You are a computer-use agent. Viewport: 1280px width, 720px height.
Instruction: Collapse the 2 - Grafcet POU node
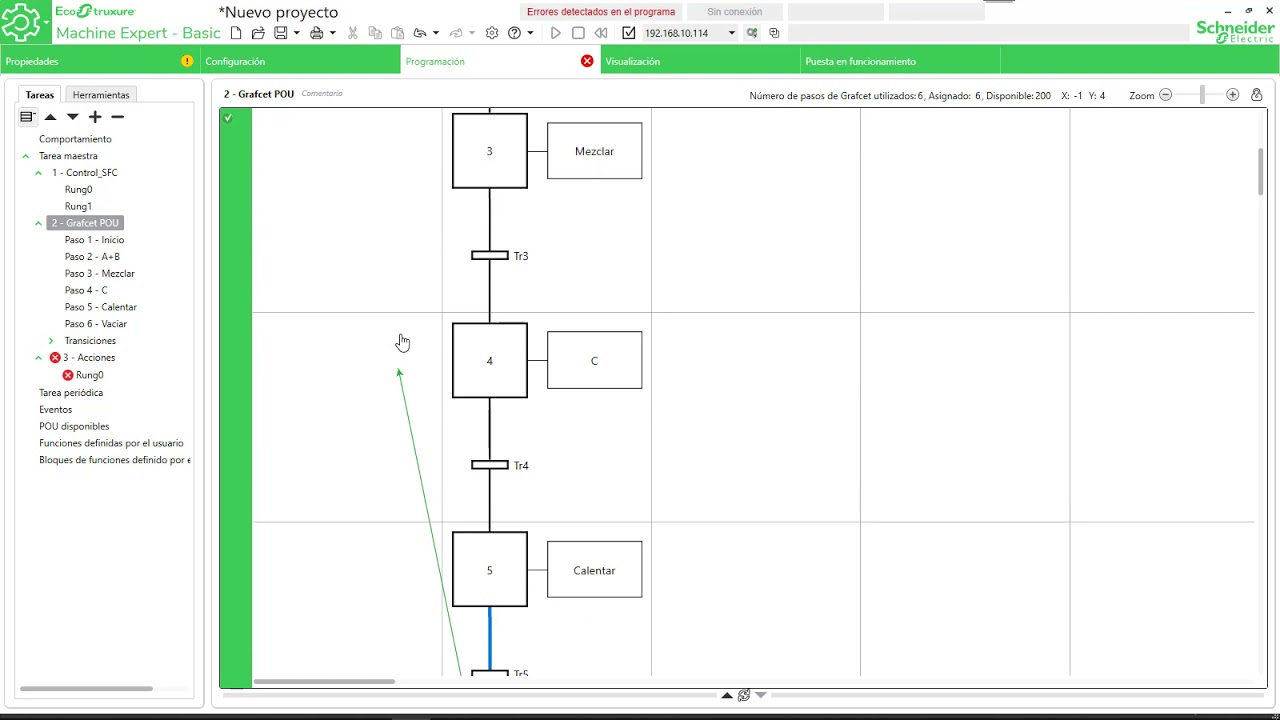pos(39,223)
